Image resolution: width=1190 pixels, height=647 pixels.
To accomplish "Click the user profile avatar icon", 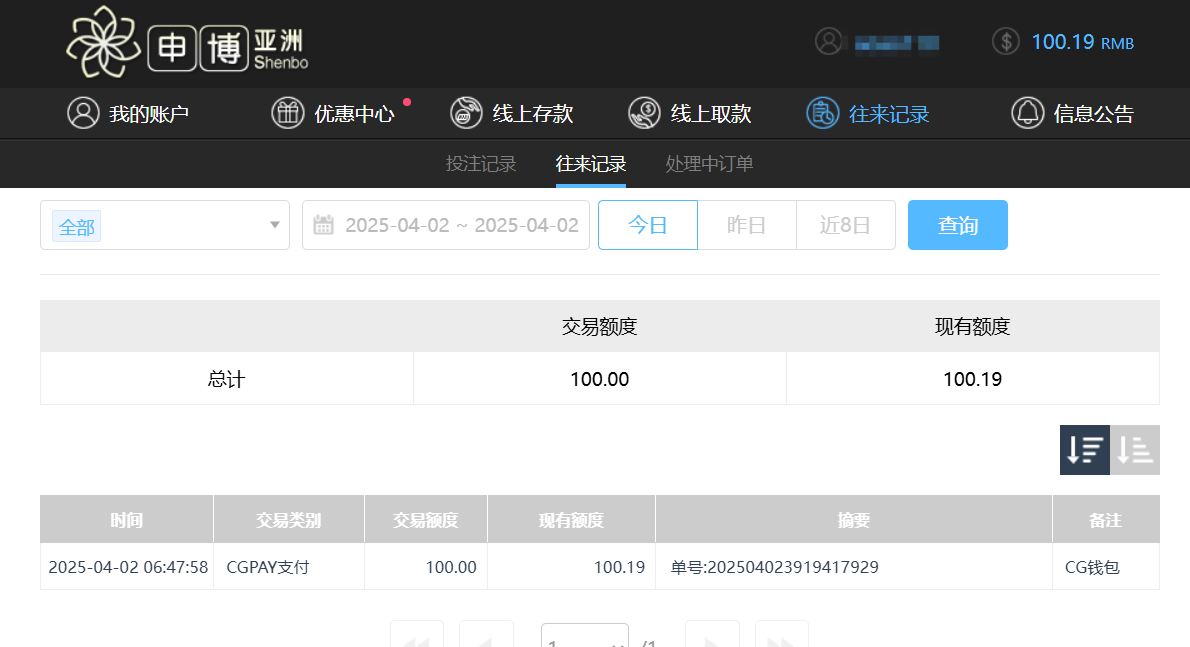I will point(828,42).
